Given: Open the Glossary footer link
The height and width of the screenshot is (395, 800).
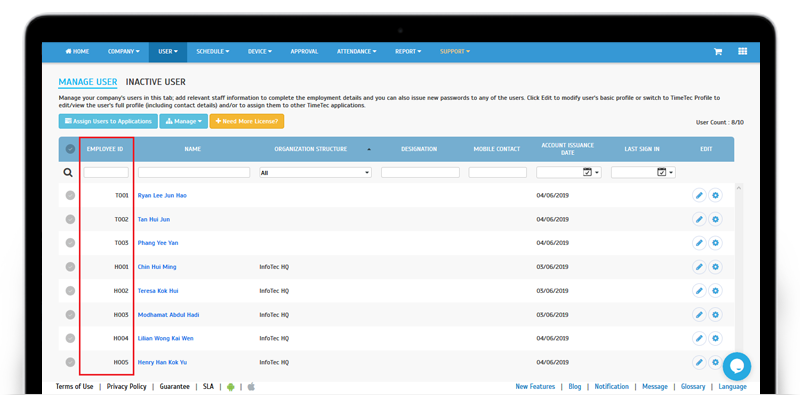Looking at the screenshot, I should [x=693, y=387].
